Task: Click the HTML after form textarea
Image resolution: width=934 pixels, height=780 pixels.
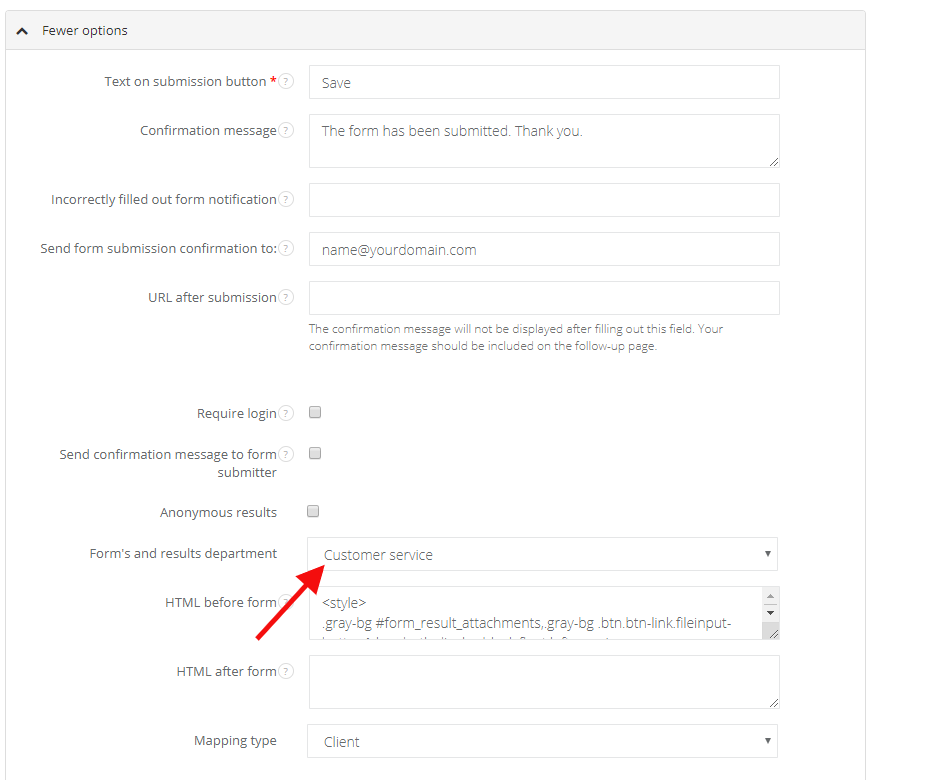Action: coord(544,682)
